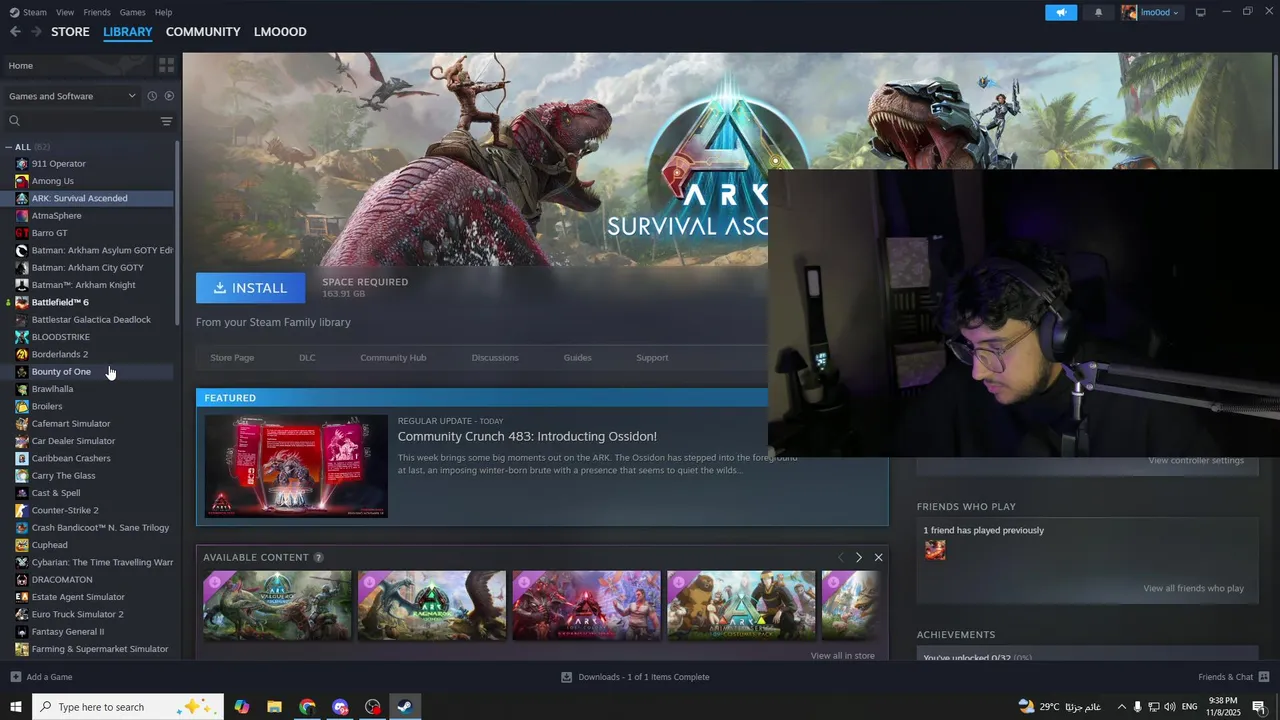
Task: Open the Guides link
Action: [x=577, y=358]
